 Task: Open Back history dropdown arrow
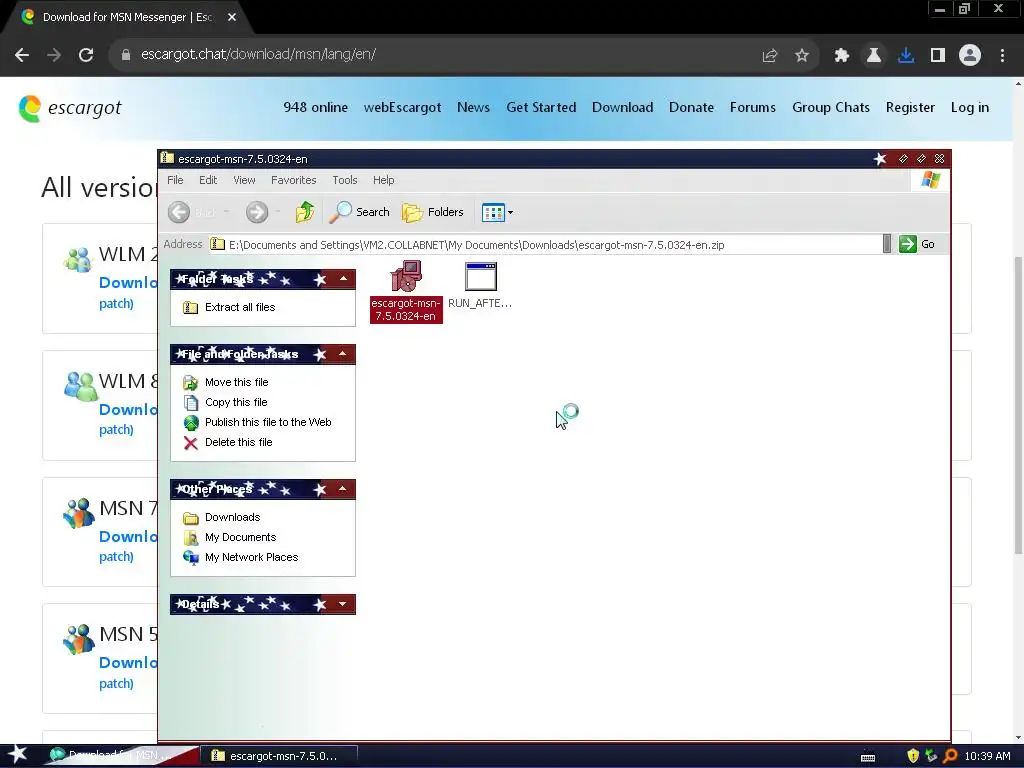[227, 212]
